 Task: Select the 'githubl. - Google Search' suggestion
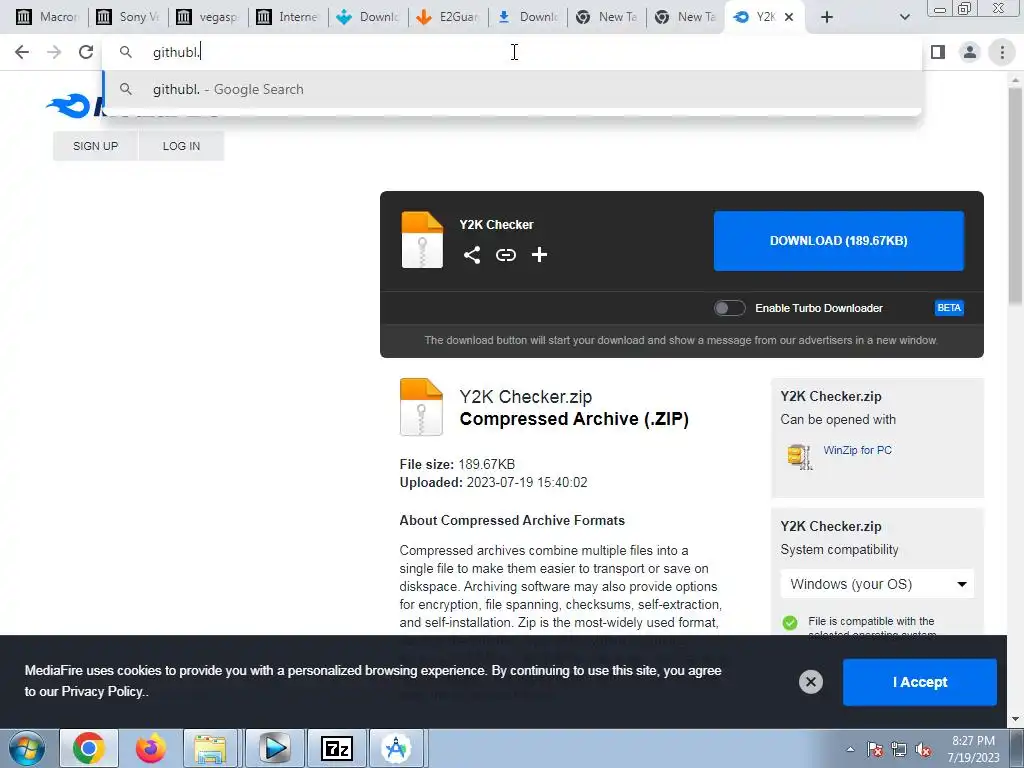tap(513, 89)
